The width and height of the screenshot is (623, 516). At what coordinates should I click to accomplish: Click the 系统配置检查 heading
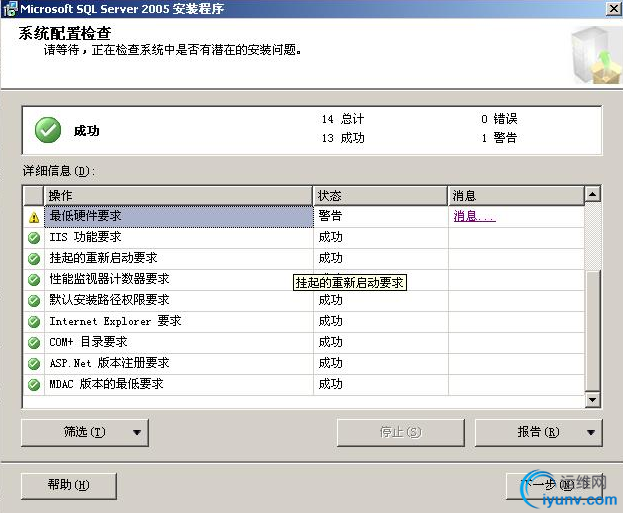tap(65, 33)
